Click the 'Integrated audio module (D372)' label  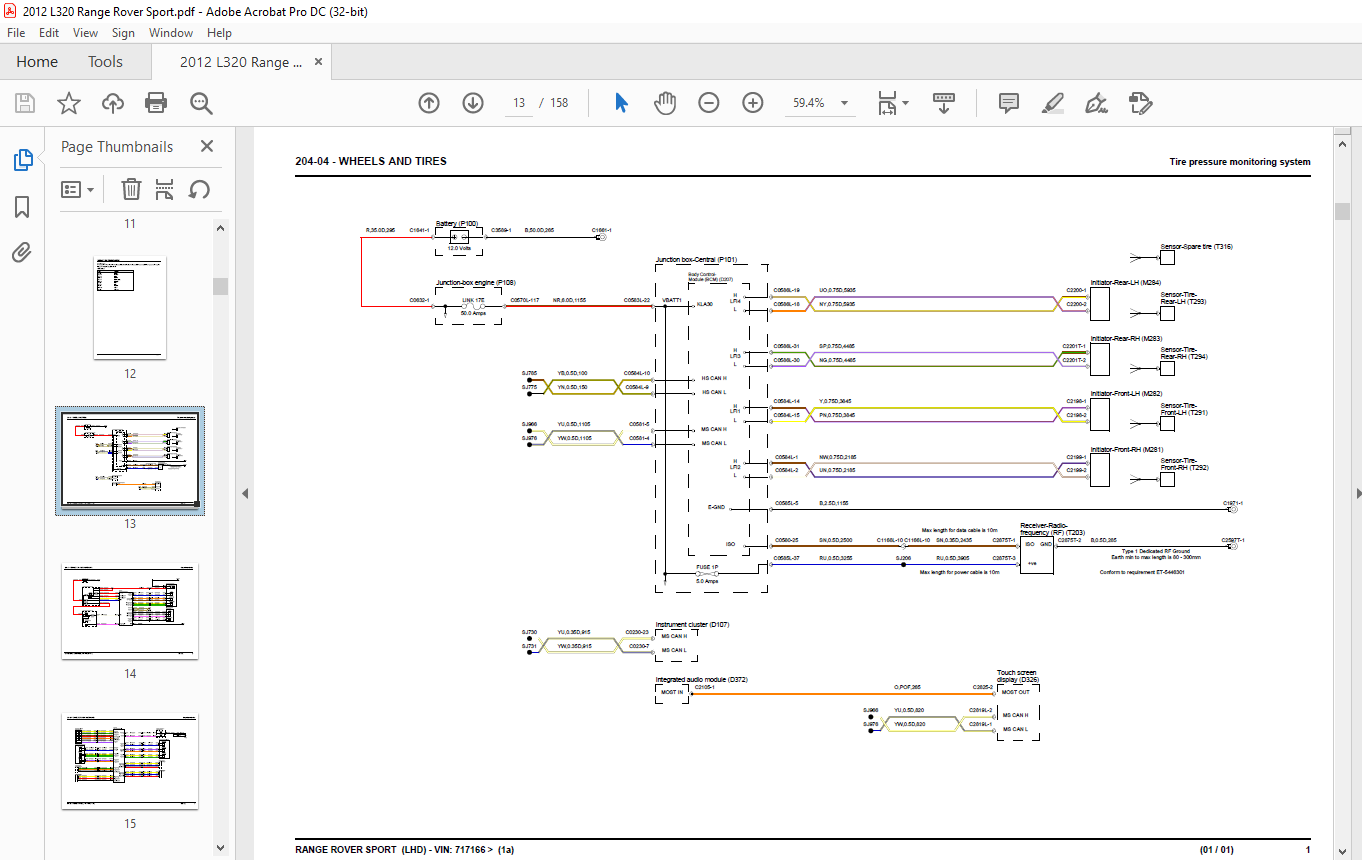point(701,679)
